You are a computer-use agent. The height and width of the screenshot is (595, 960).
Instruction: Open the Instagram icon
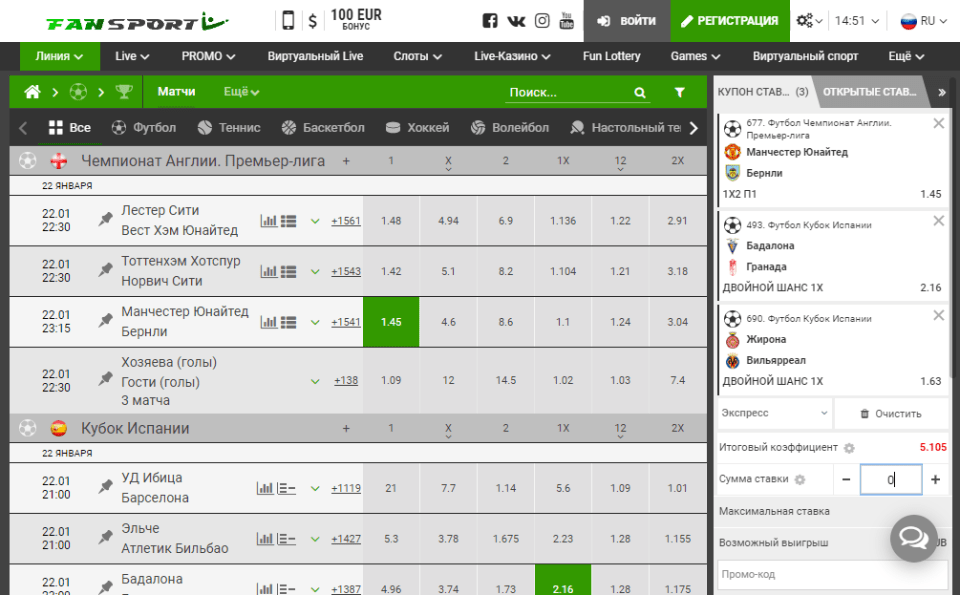(542, 21)
